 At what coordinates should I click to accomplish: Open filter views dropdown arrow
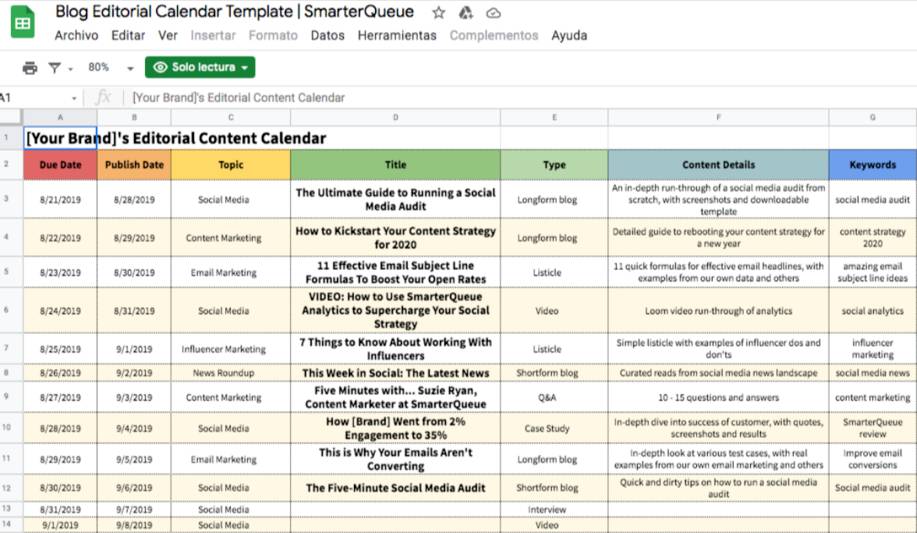[x=70, y=69]
